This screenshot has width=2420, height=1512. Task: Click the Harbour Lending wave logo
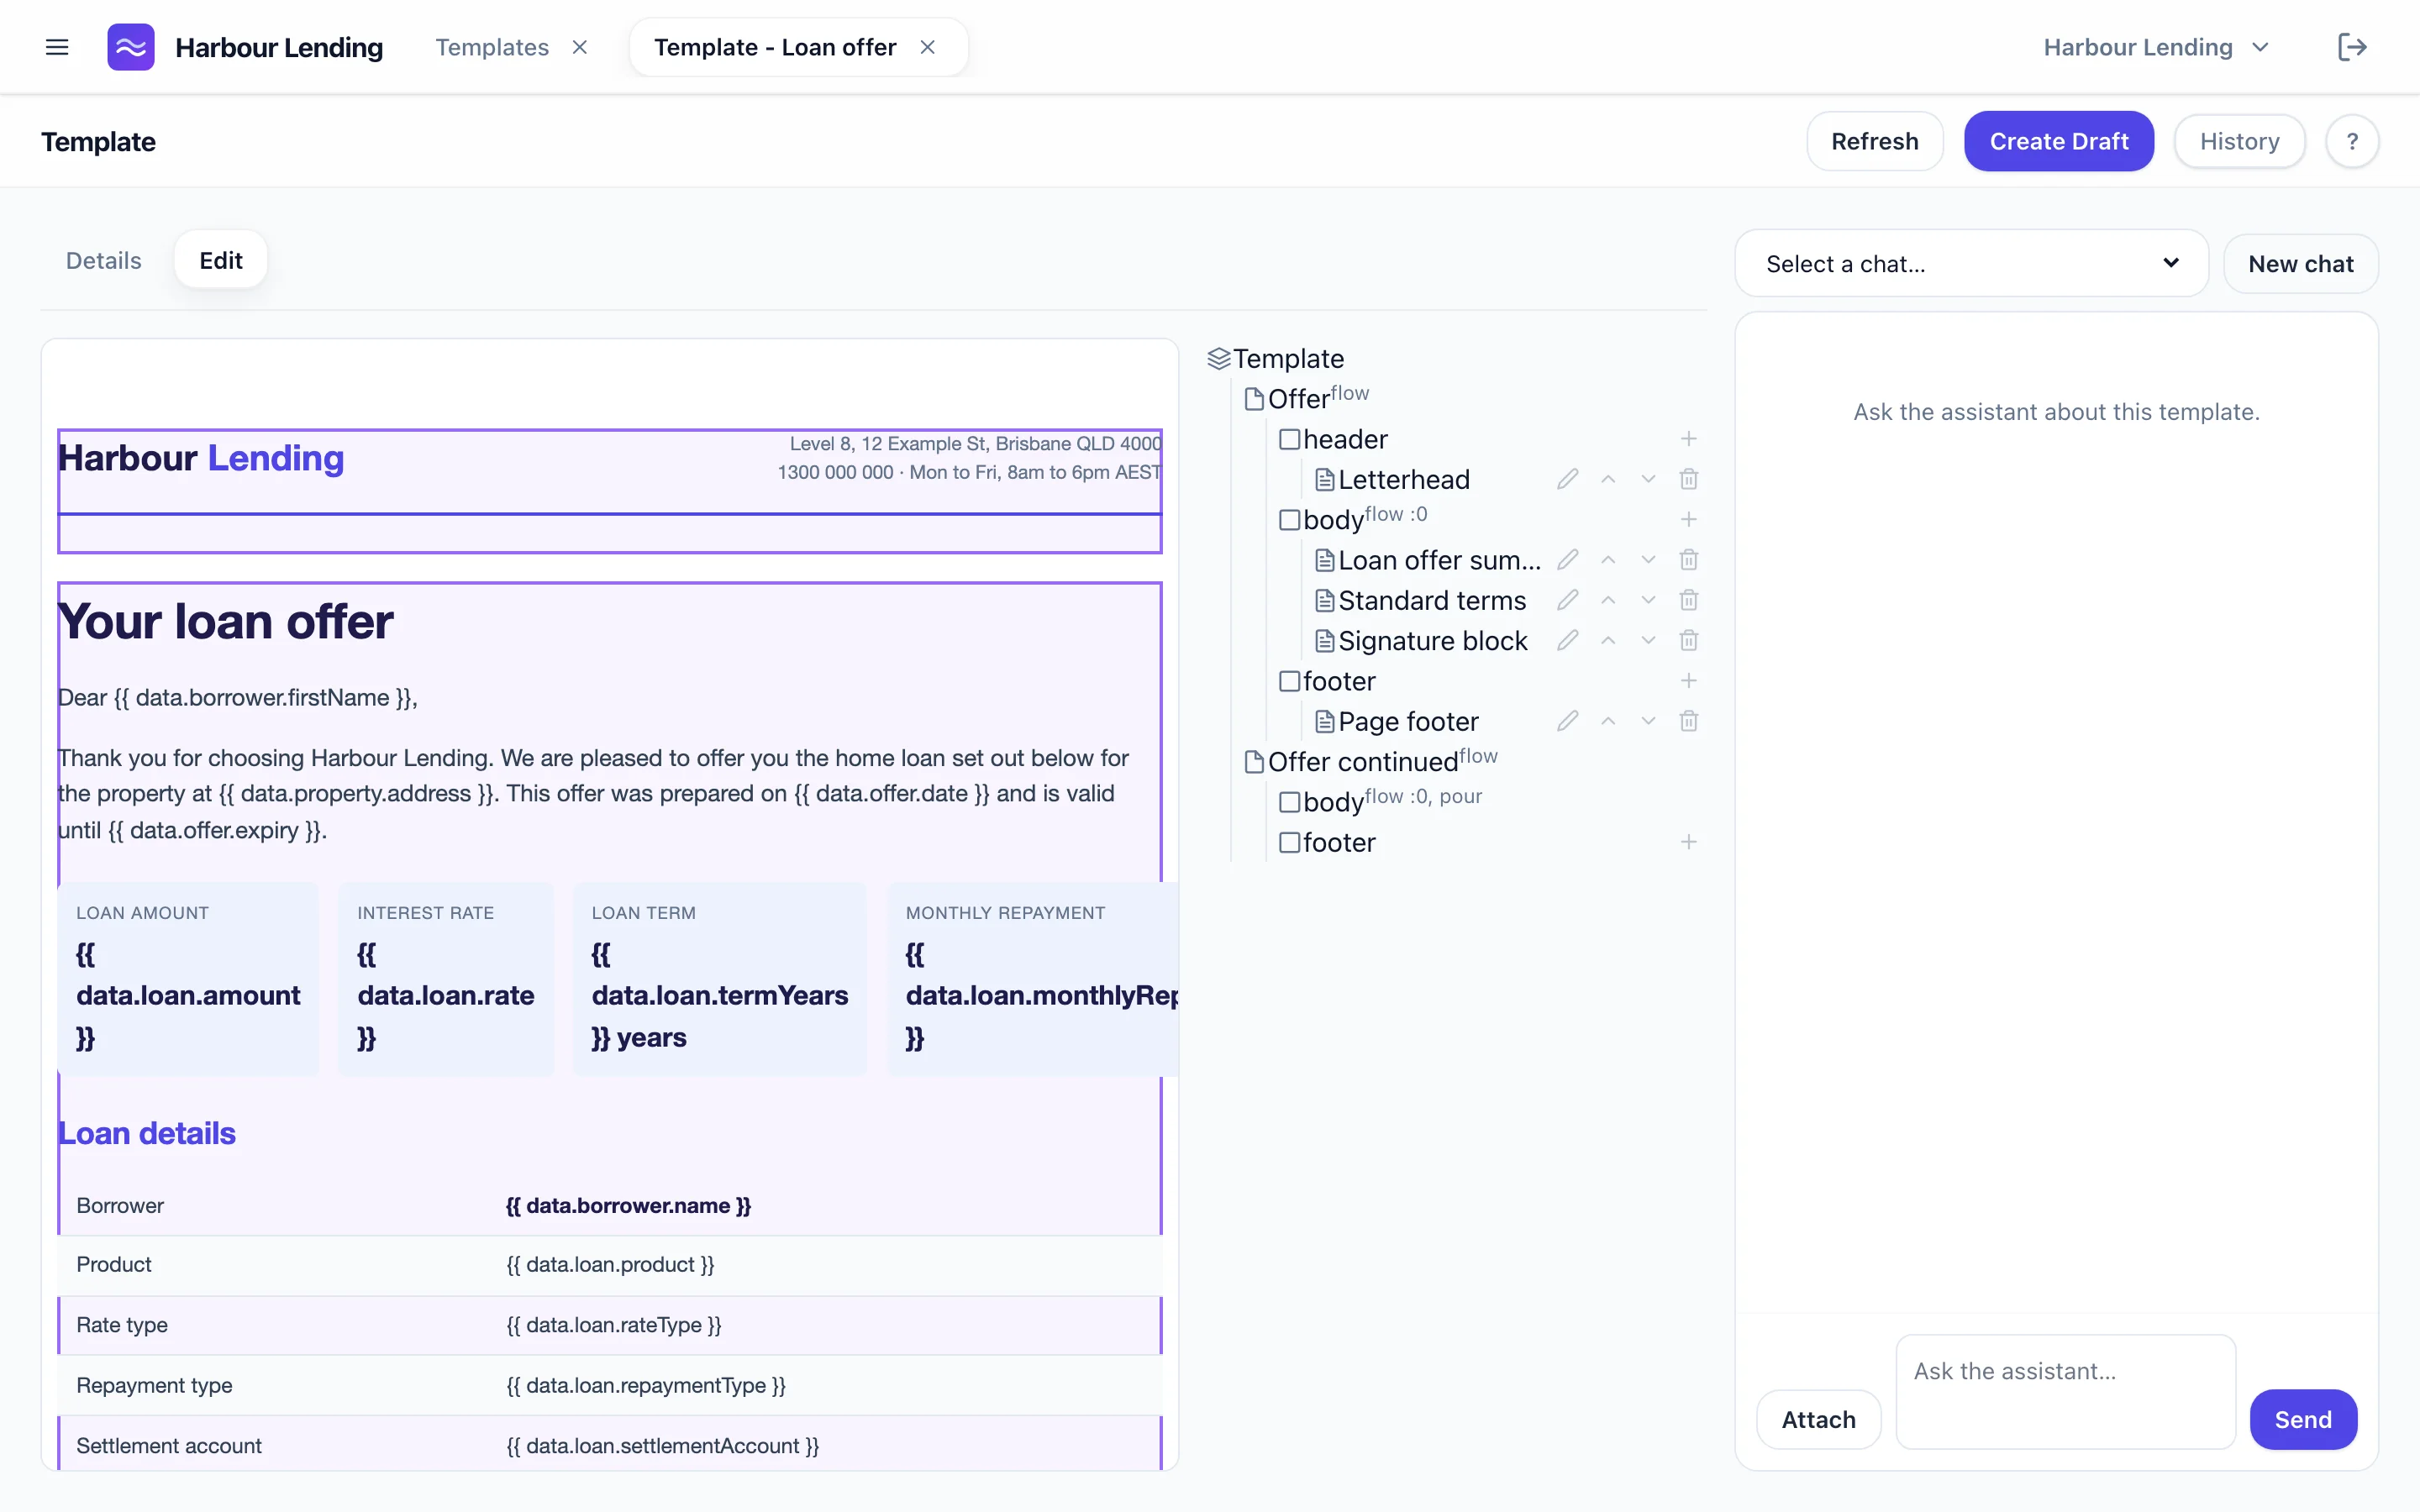pyautogui.click(x=131, y=47)
